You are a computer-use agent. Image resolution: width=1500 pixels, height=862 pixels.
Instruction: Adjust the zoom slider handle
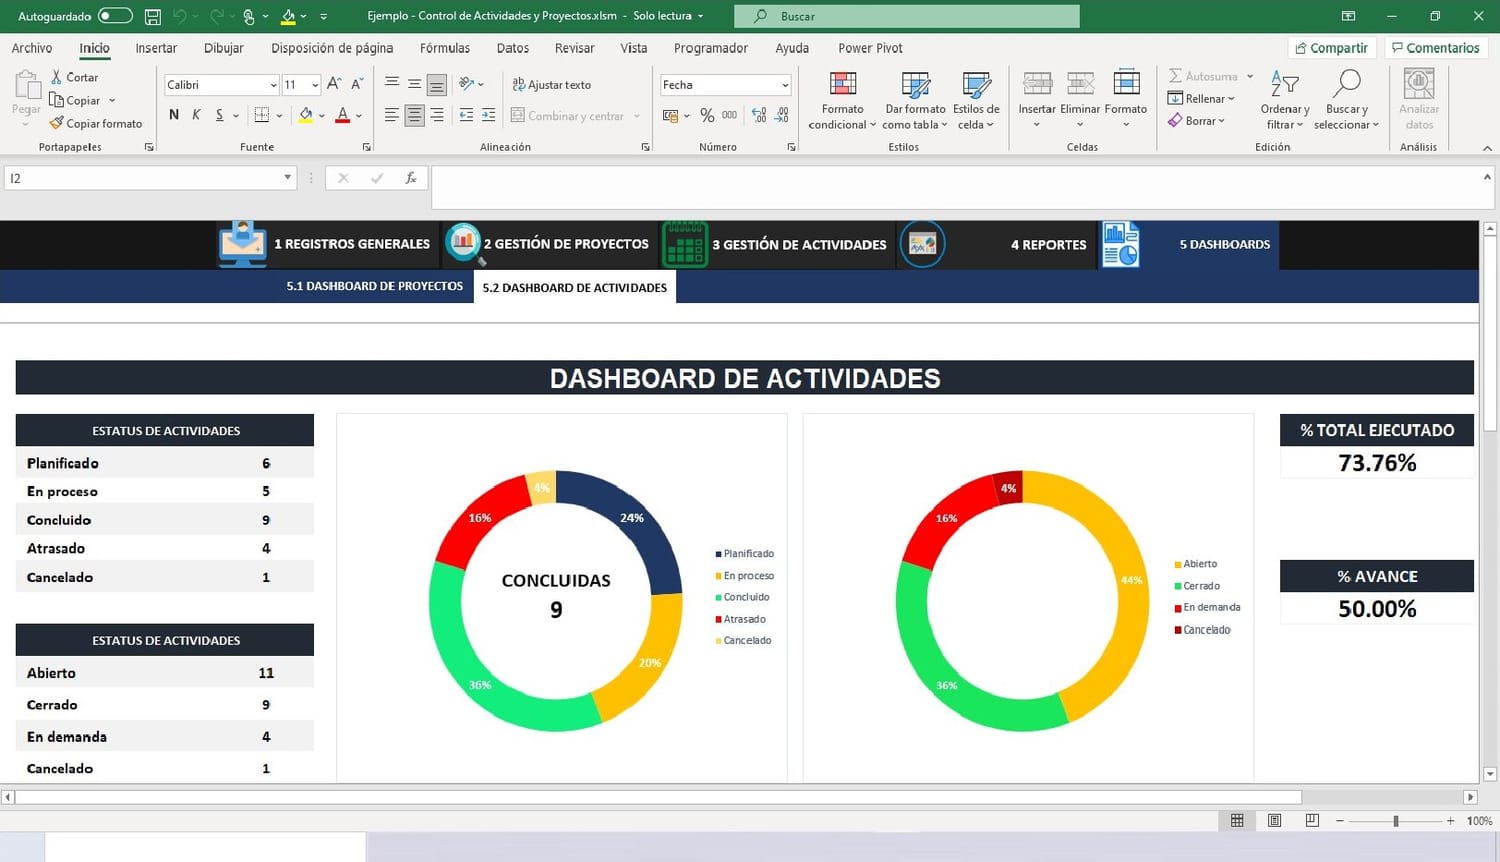pos(1396,820)
